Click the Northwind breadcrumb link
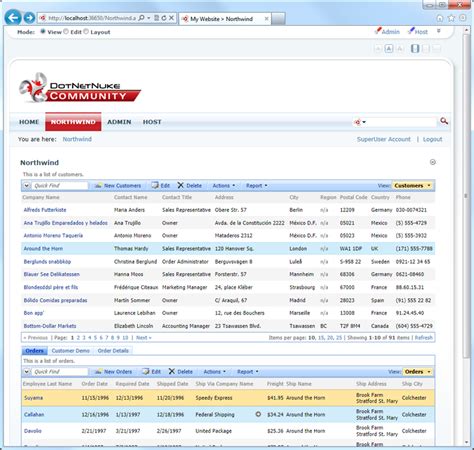This screenshot has width=474, height=450. coord(77,139)
